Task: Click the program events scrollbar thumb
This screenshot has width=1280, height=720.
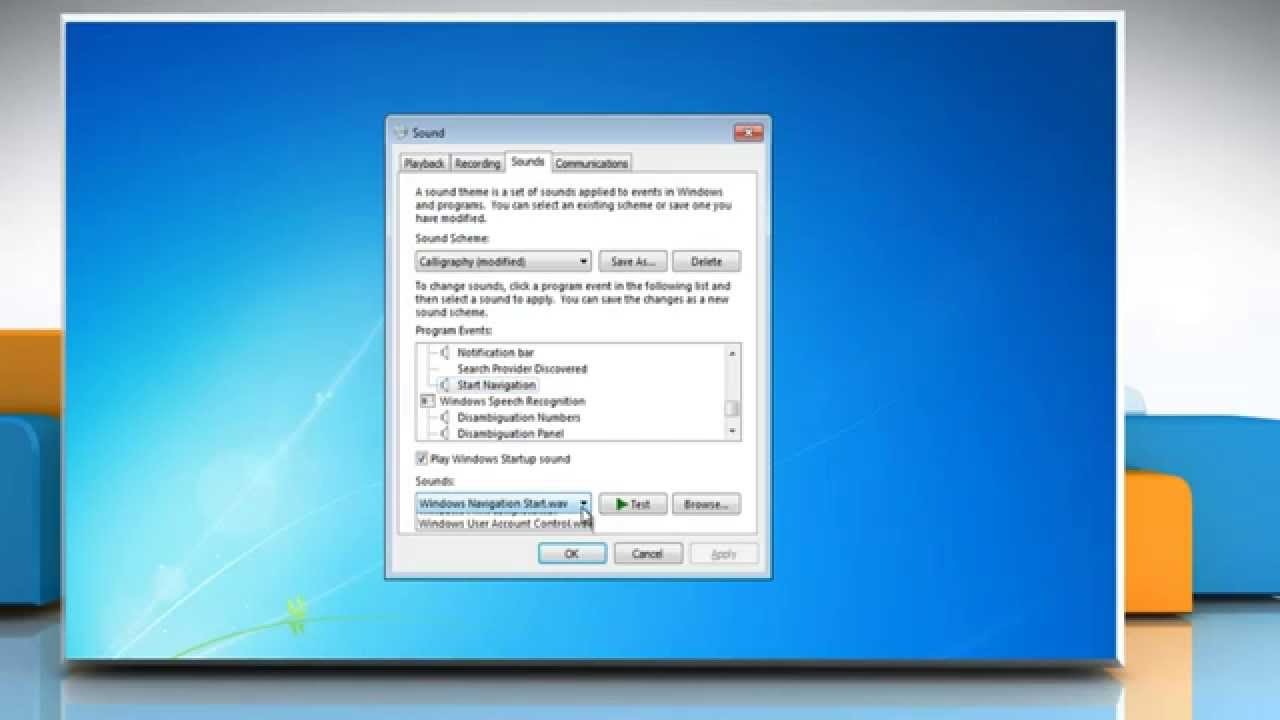Action: pyautogui.click(x=733, y=408)
